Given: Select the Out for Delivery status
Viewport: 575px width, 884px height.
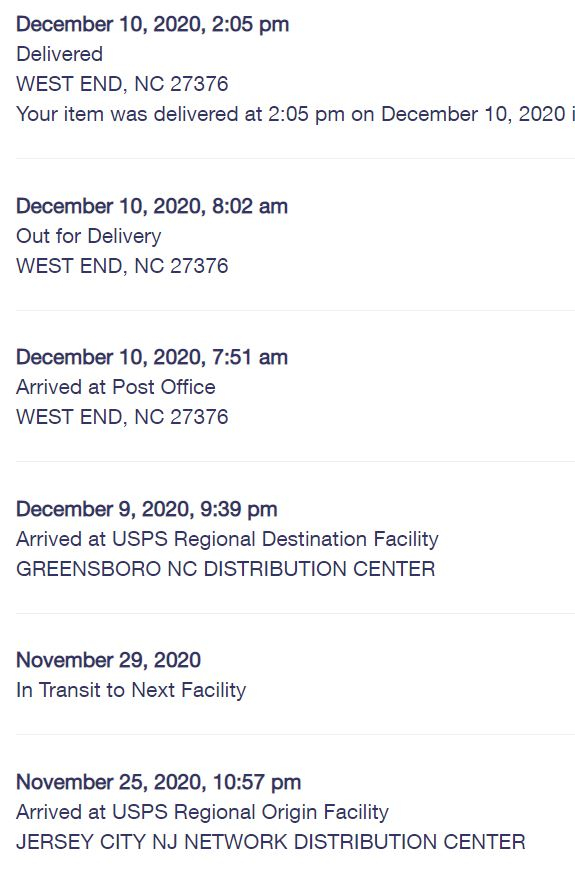Looking at the screenshot, I should coord(89,236).
